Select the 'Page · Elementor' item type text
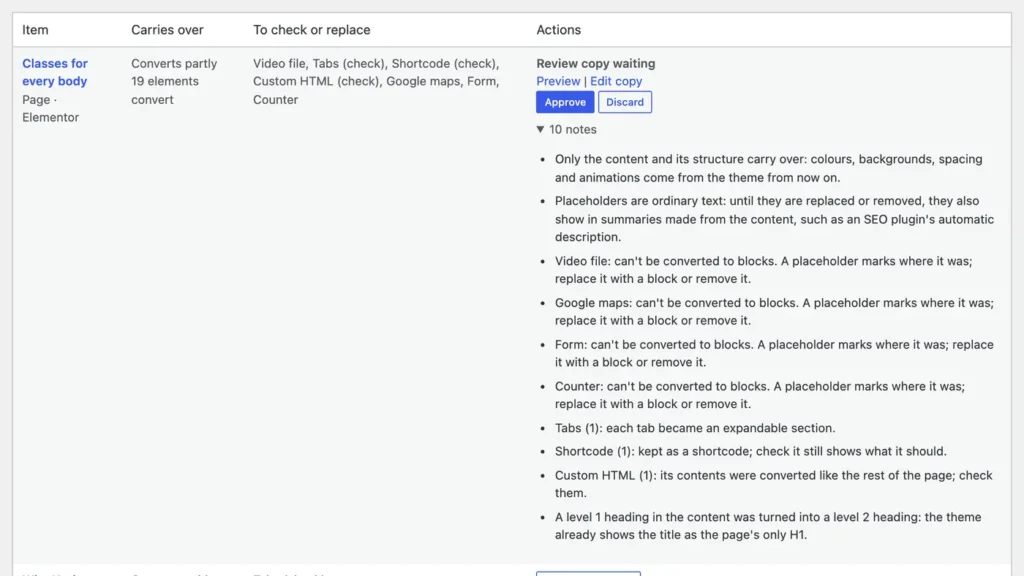Screen dimensions: 1024x576 tap(50, 108)
